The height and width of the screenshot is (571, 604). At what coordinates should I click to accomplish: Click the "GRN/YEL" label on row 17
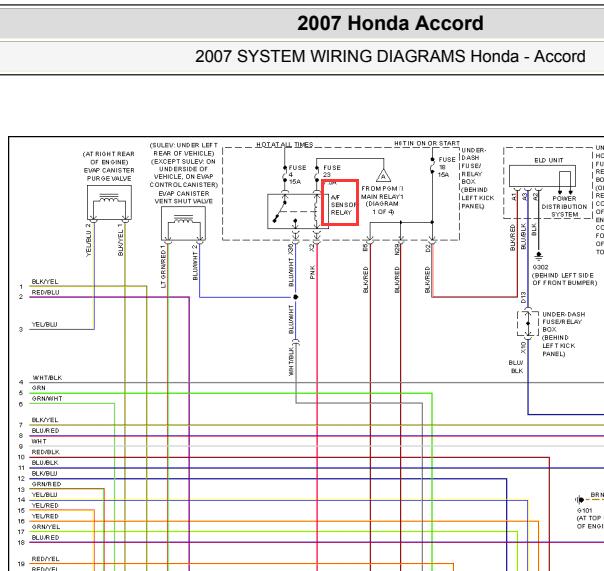click(46, 527)
